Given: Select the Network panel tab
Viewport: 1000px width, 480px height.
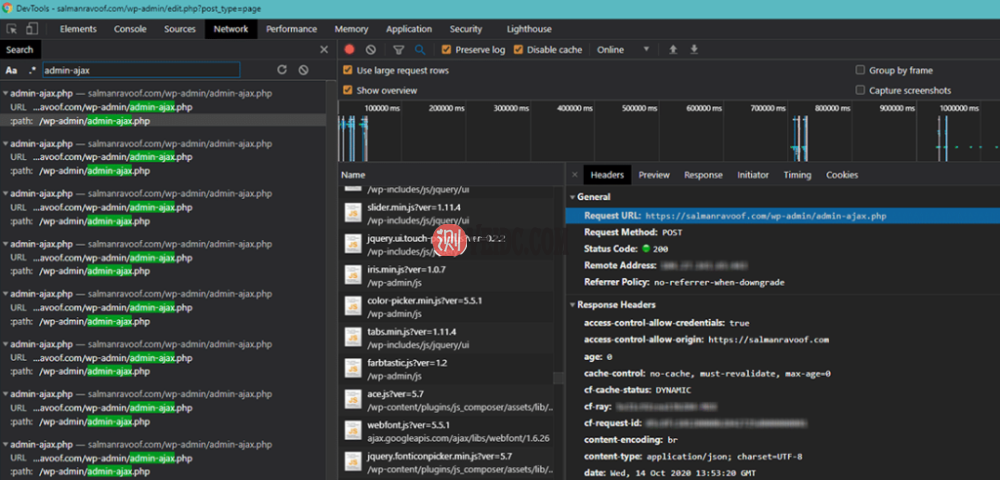Looking at the screenshot, I should (231, 29).
